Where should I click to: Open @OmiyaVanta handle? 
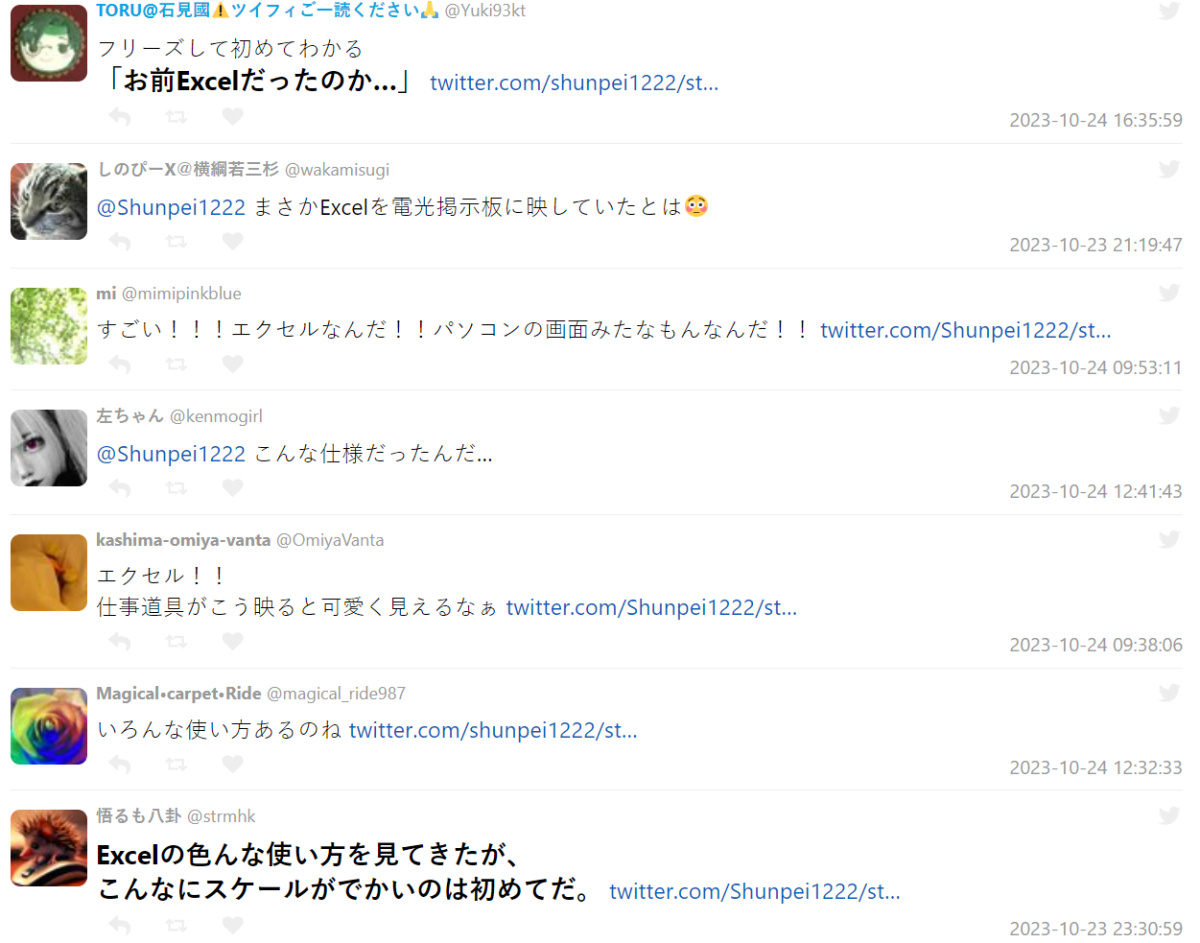click(330, 540)
